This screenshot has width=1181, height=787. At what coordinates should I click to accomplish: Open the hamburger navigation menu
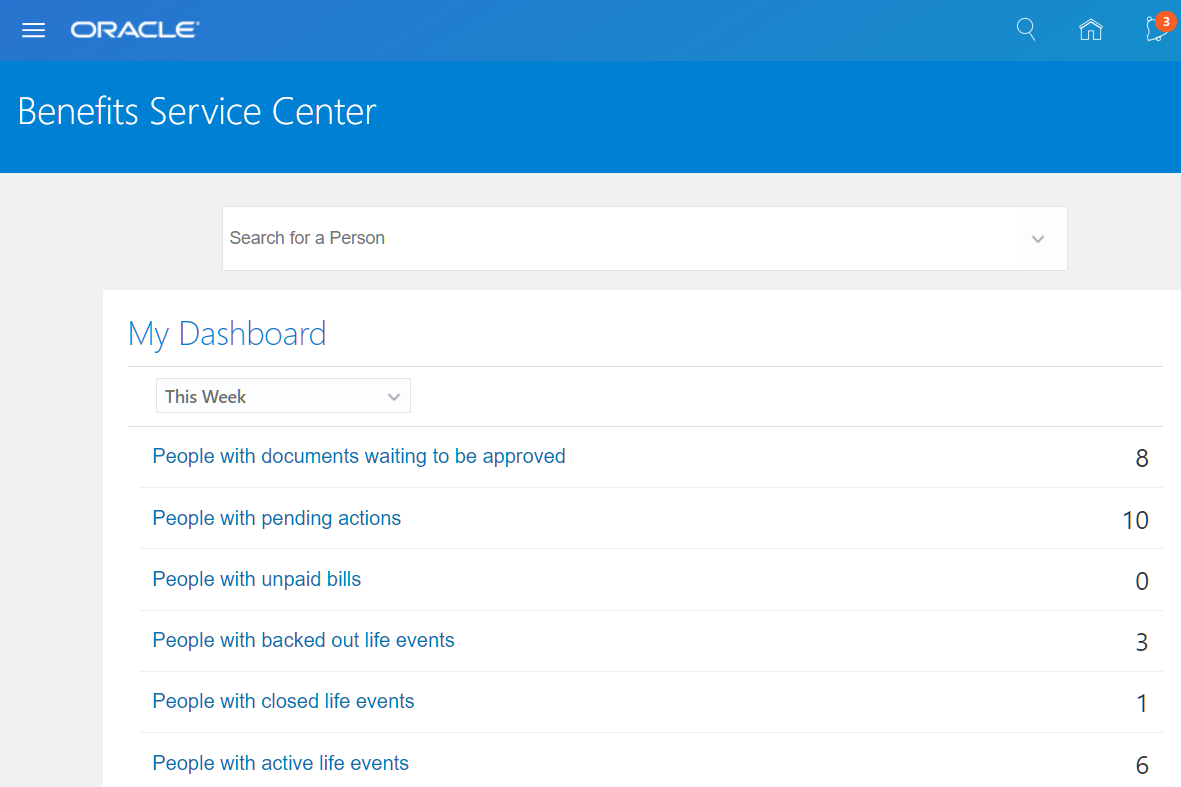click(34, 30)
